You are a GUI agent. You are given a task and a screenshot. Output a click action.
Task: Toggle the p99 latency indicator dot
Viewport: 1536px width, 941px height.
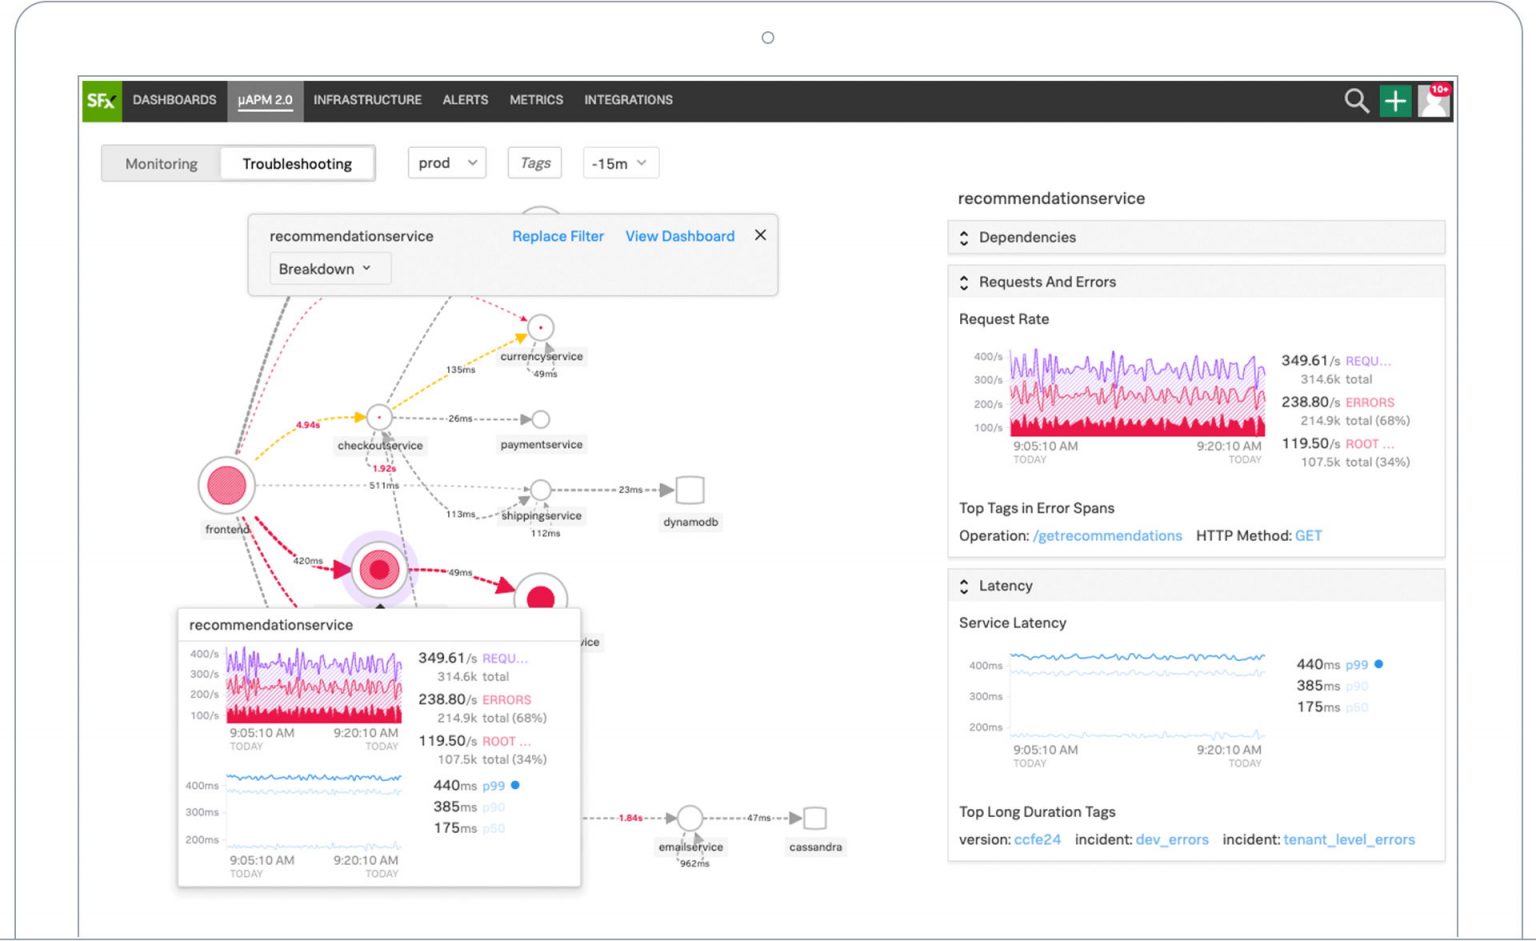(x=1379, y=664)
